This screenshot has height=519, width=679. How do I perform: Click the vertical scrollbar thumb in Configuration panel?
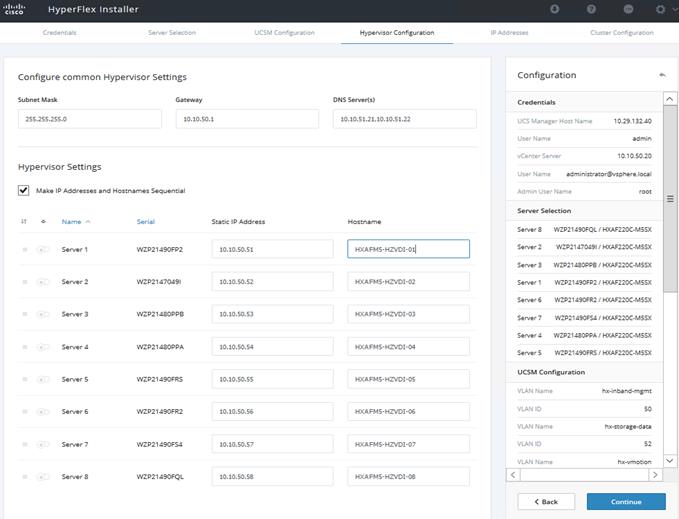coord(670,199)
